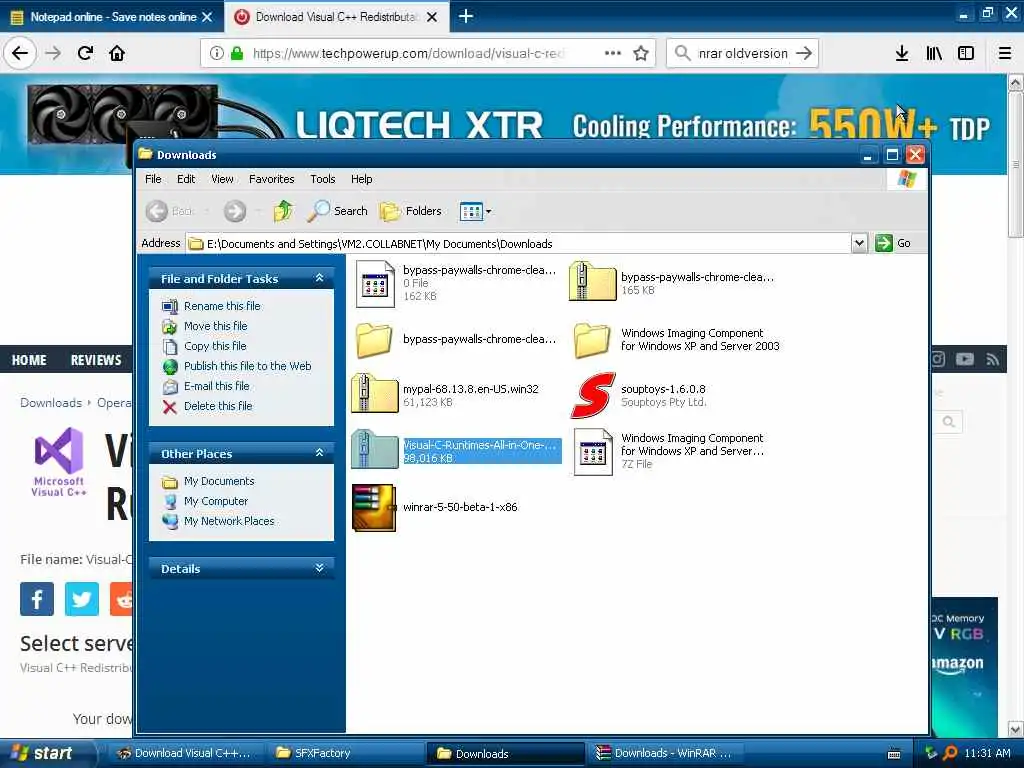Open the Tools menu
The height and width of the screenshot is (768, 1024).
coord(323,179)
